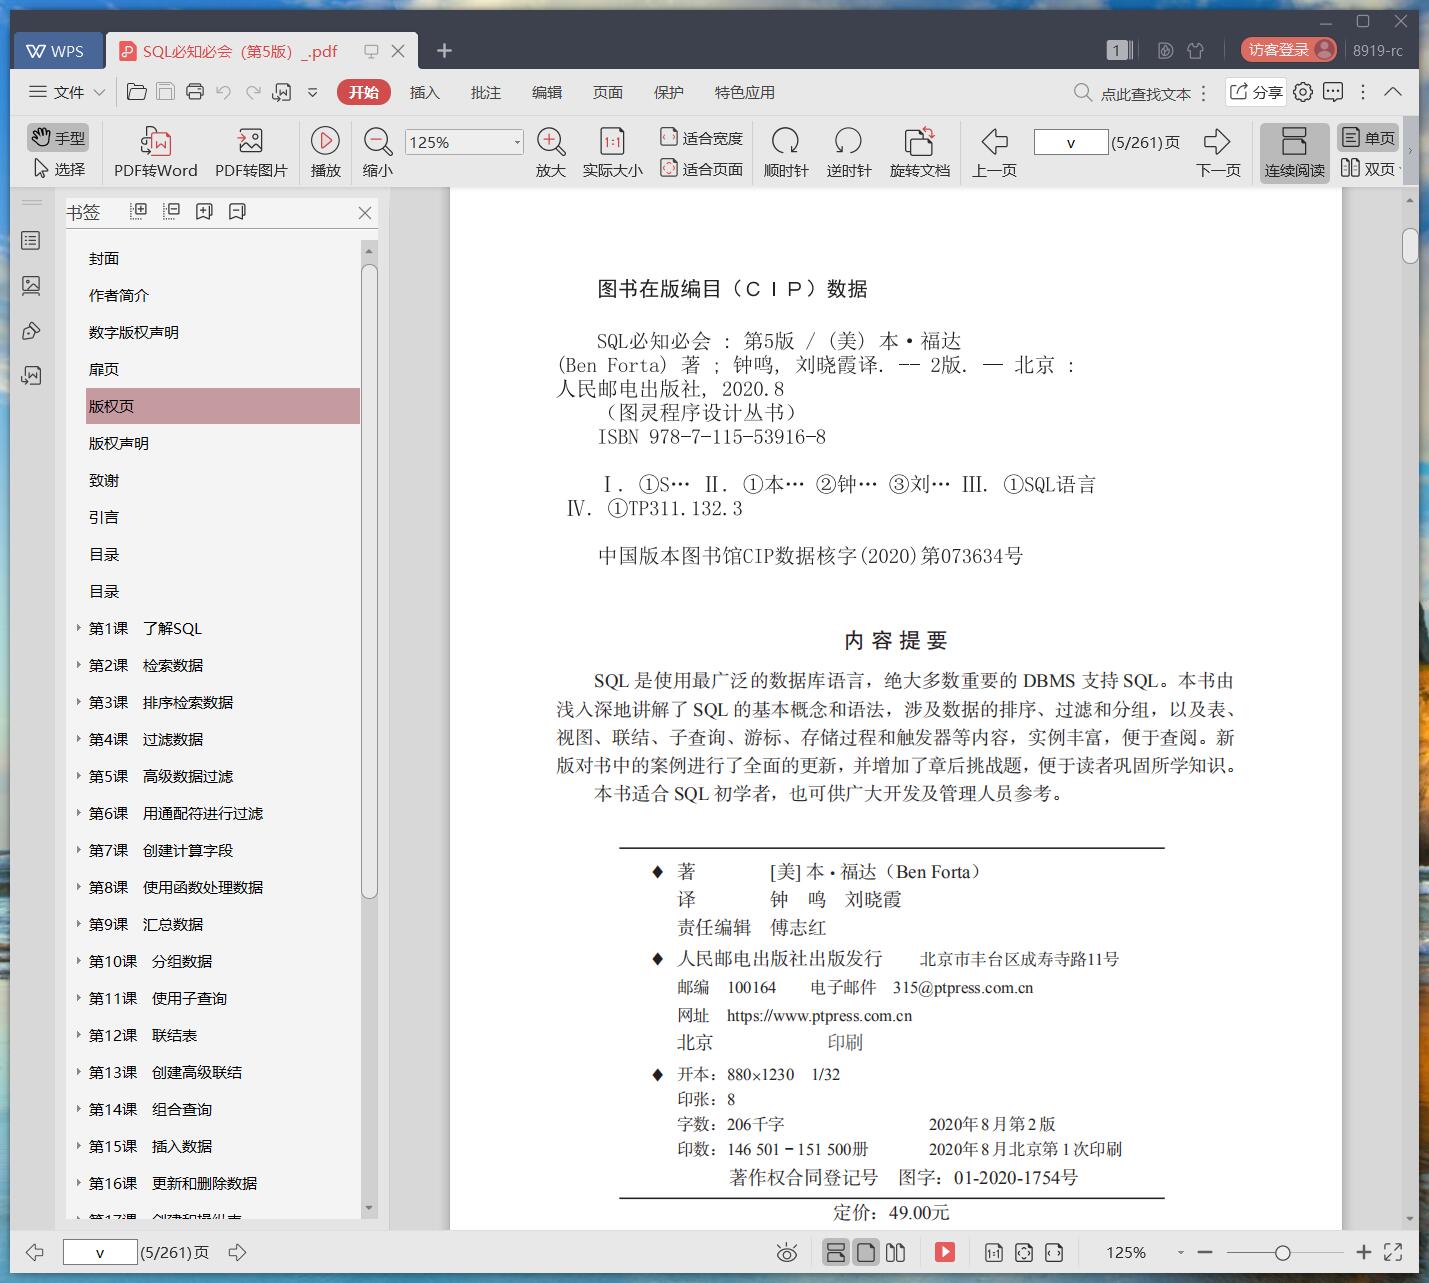Toggle two-page icon in status bar
The height and width of the screenshot is (1283, 1429).
[x=896, y=1252]
